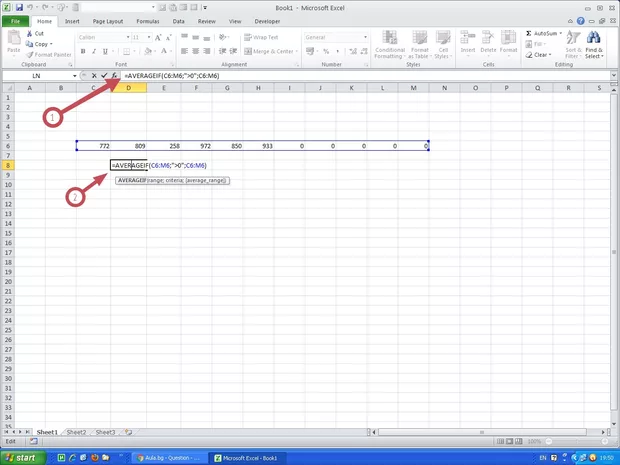Open Merge & Center dropdown arrow

pos(297,51)
